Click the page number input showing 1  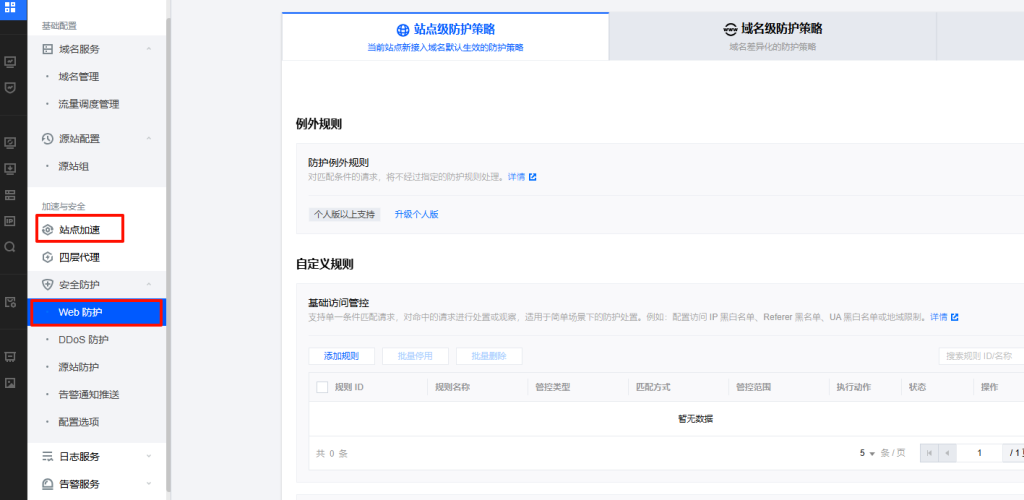[980, 452]
